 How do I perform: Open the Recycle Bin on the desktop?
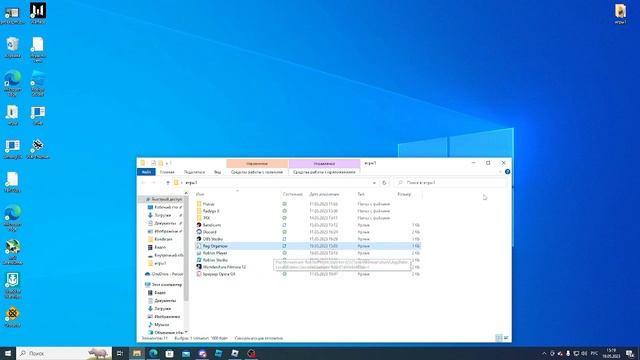point(12,47)
